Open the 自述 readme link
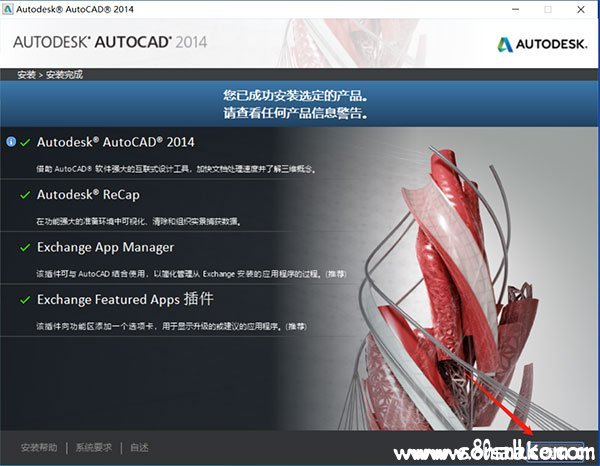 point(139,447)
